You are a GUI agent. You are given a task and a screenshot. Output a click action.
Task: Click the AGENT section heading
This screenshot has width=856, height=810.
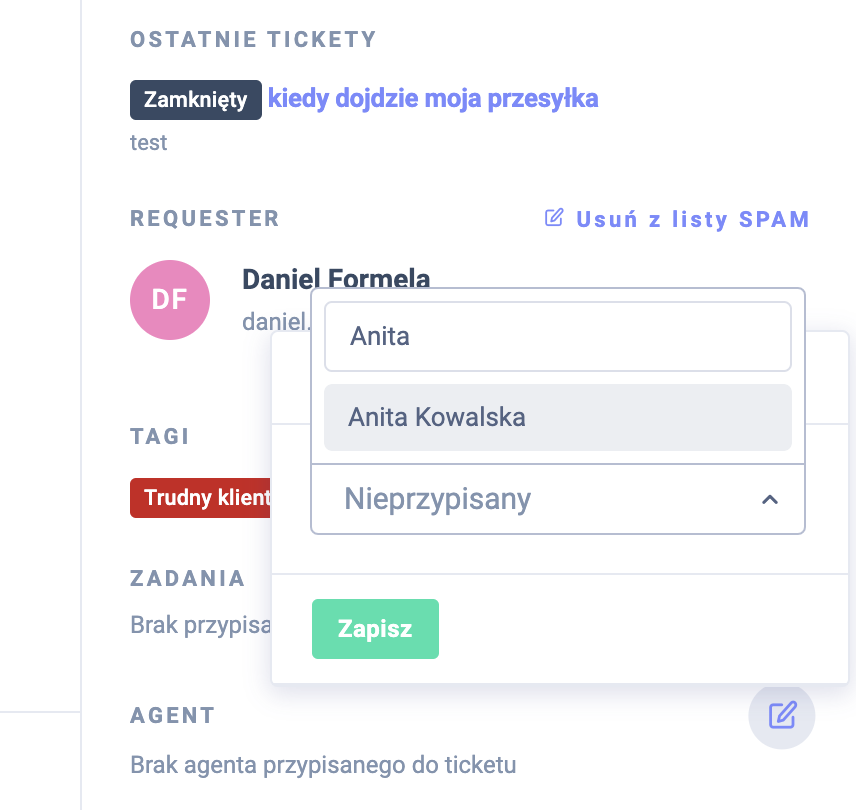(173, 715)
